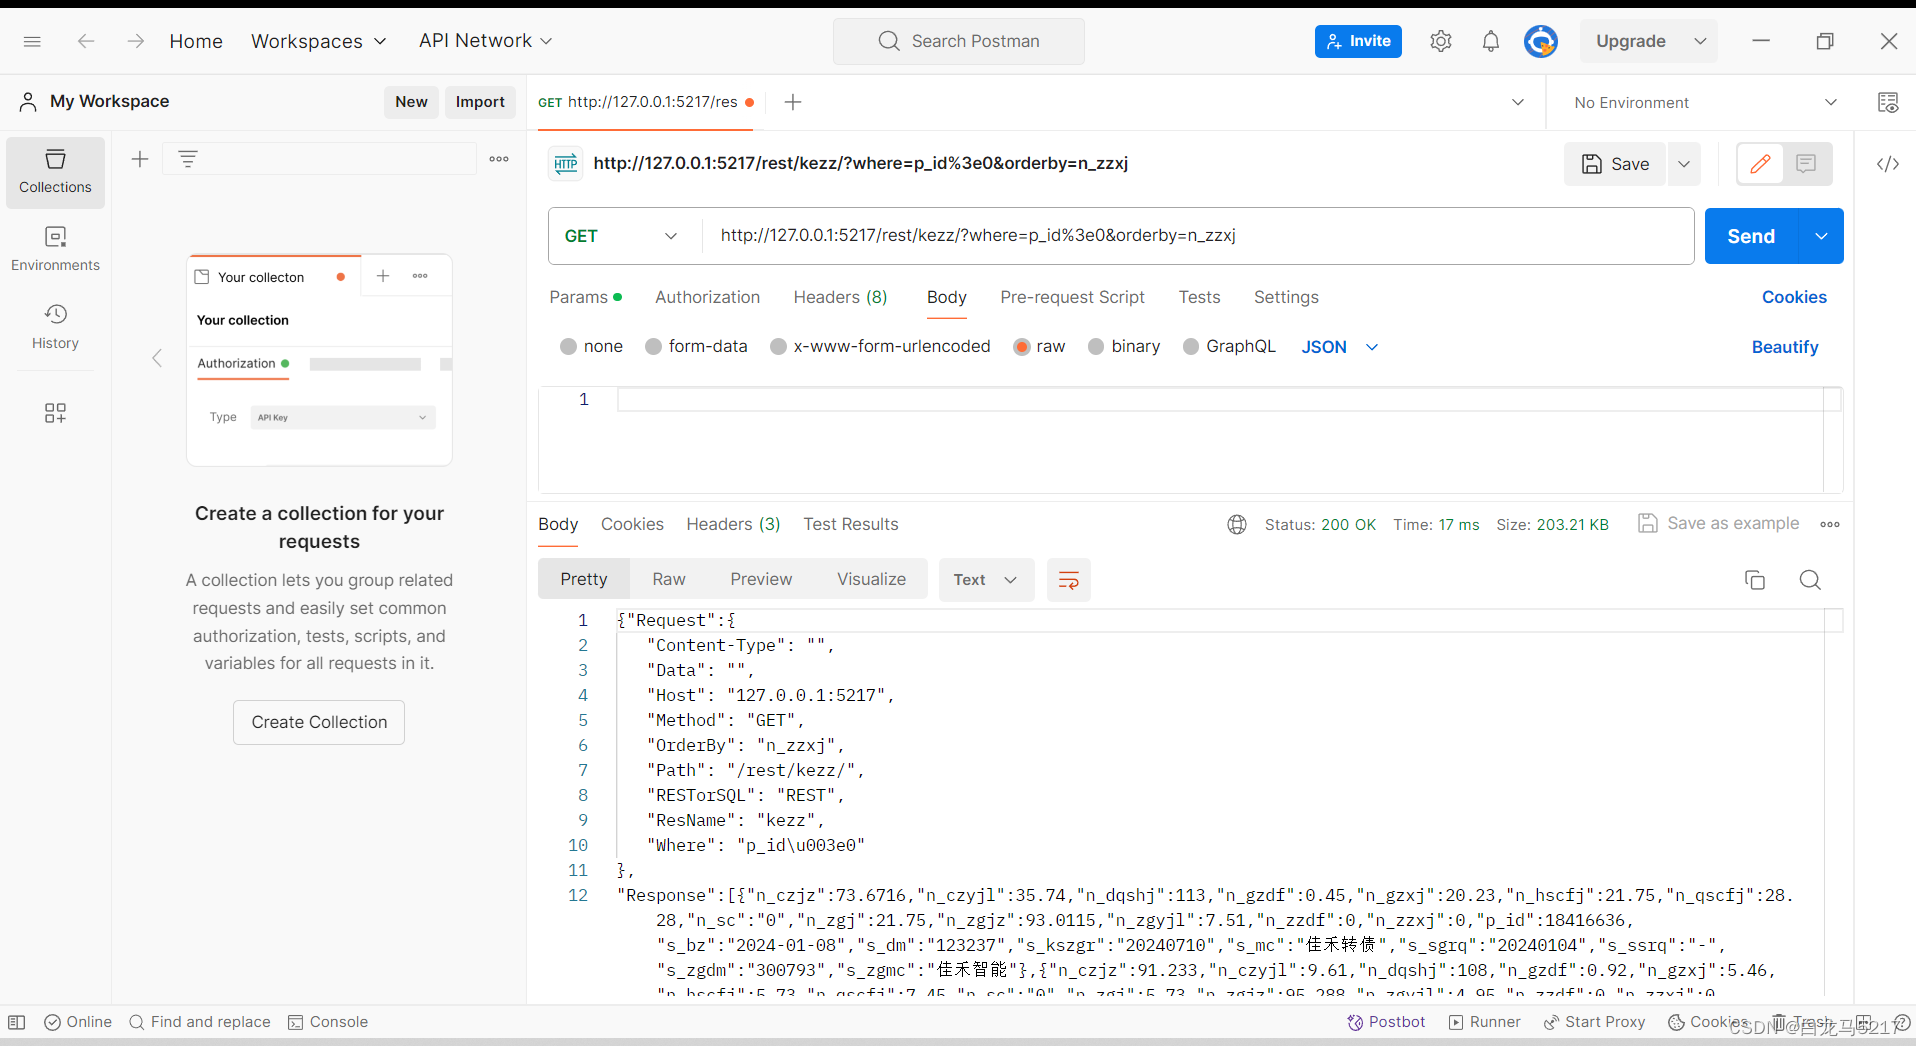Open the Text response format dropdown

point(985,580)
